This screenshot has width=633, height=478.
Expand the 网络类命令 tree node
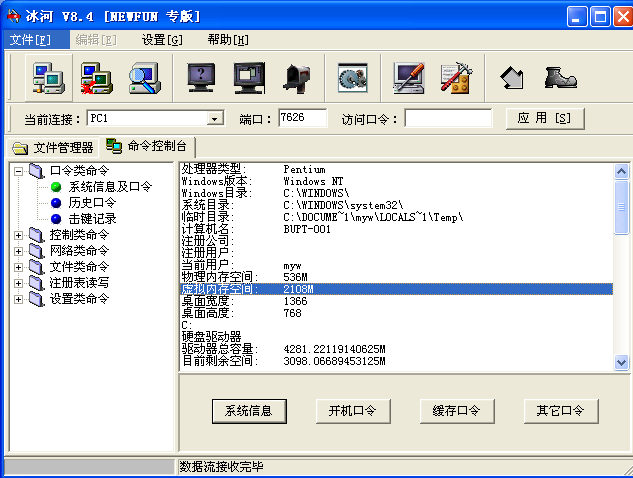click(18, 251)
